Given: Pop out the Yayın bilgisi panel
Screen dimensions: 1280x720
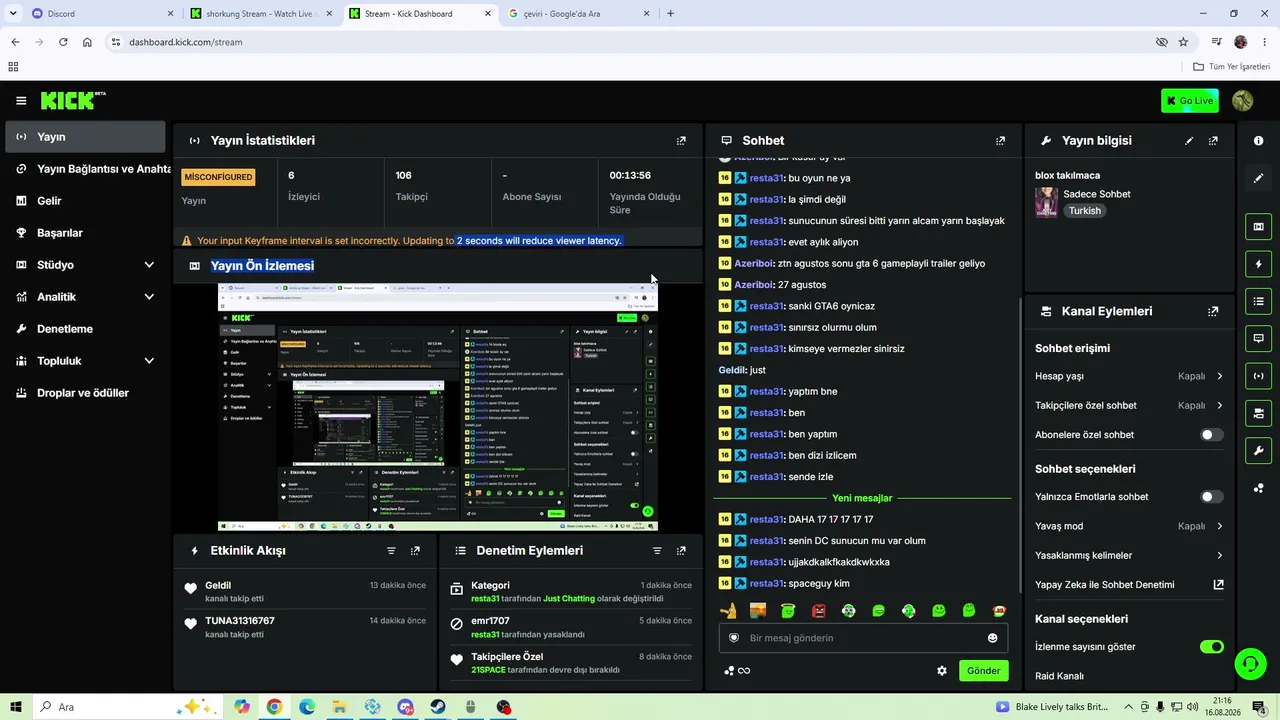Looking at the screenshot, I should point(1213,141).
